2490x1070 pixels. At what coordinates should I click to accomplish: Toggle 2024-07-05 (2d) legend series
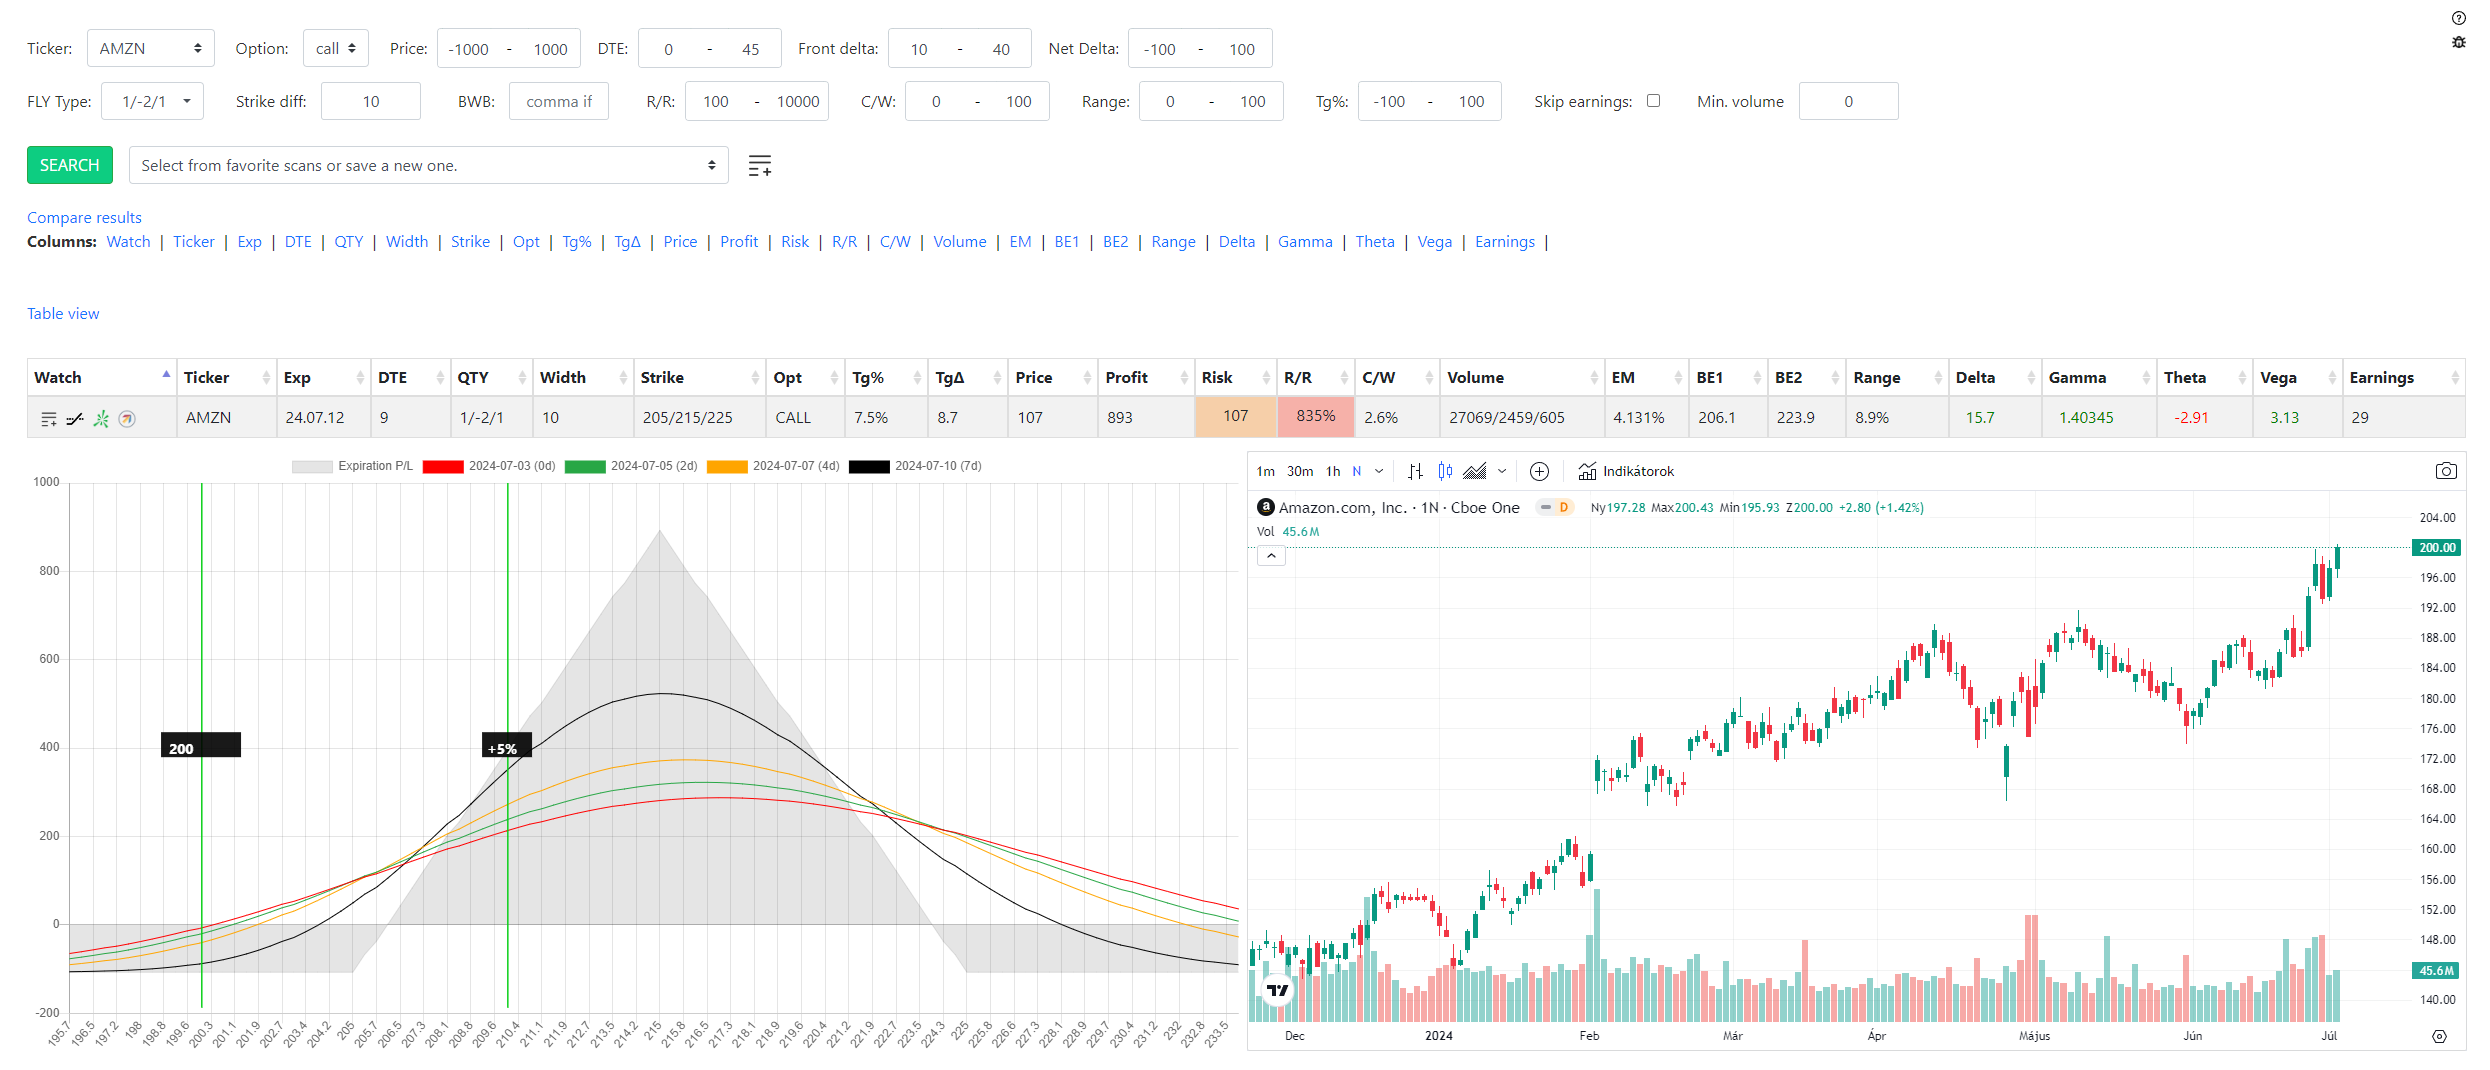point(631,466)
